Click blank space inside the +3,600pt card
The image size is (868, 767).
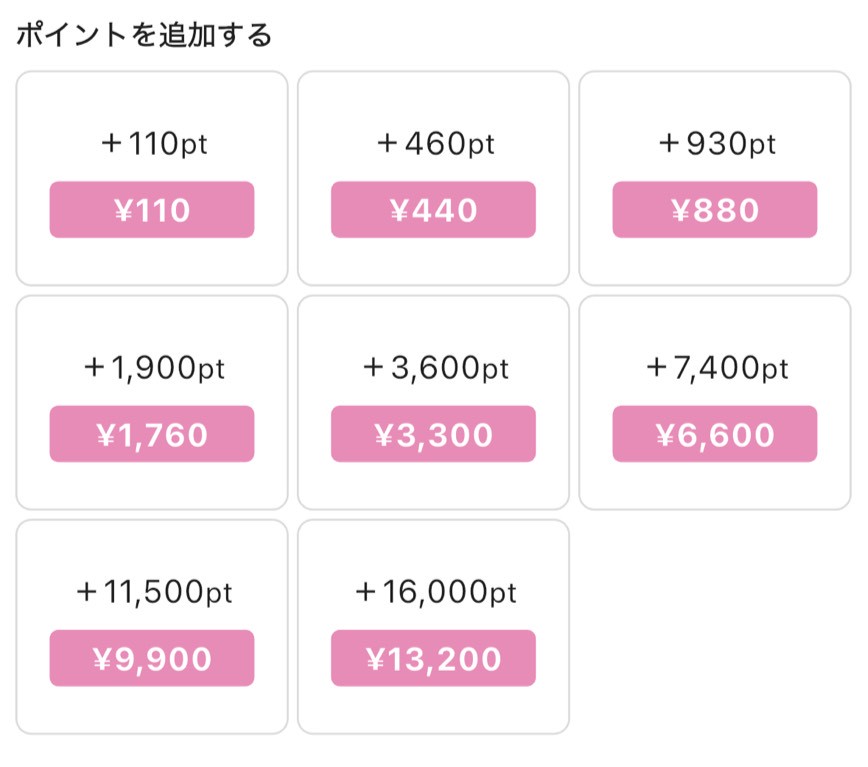[433, 485]
